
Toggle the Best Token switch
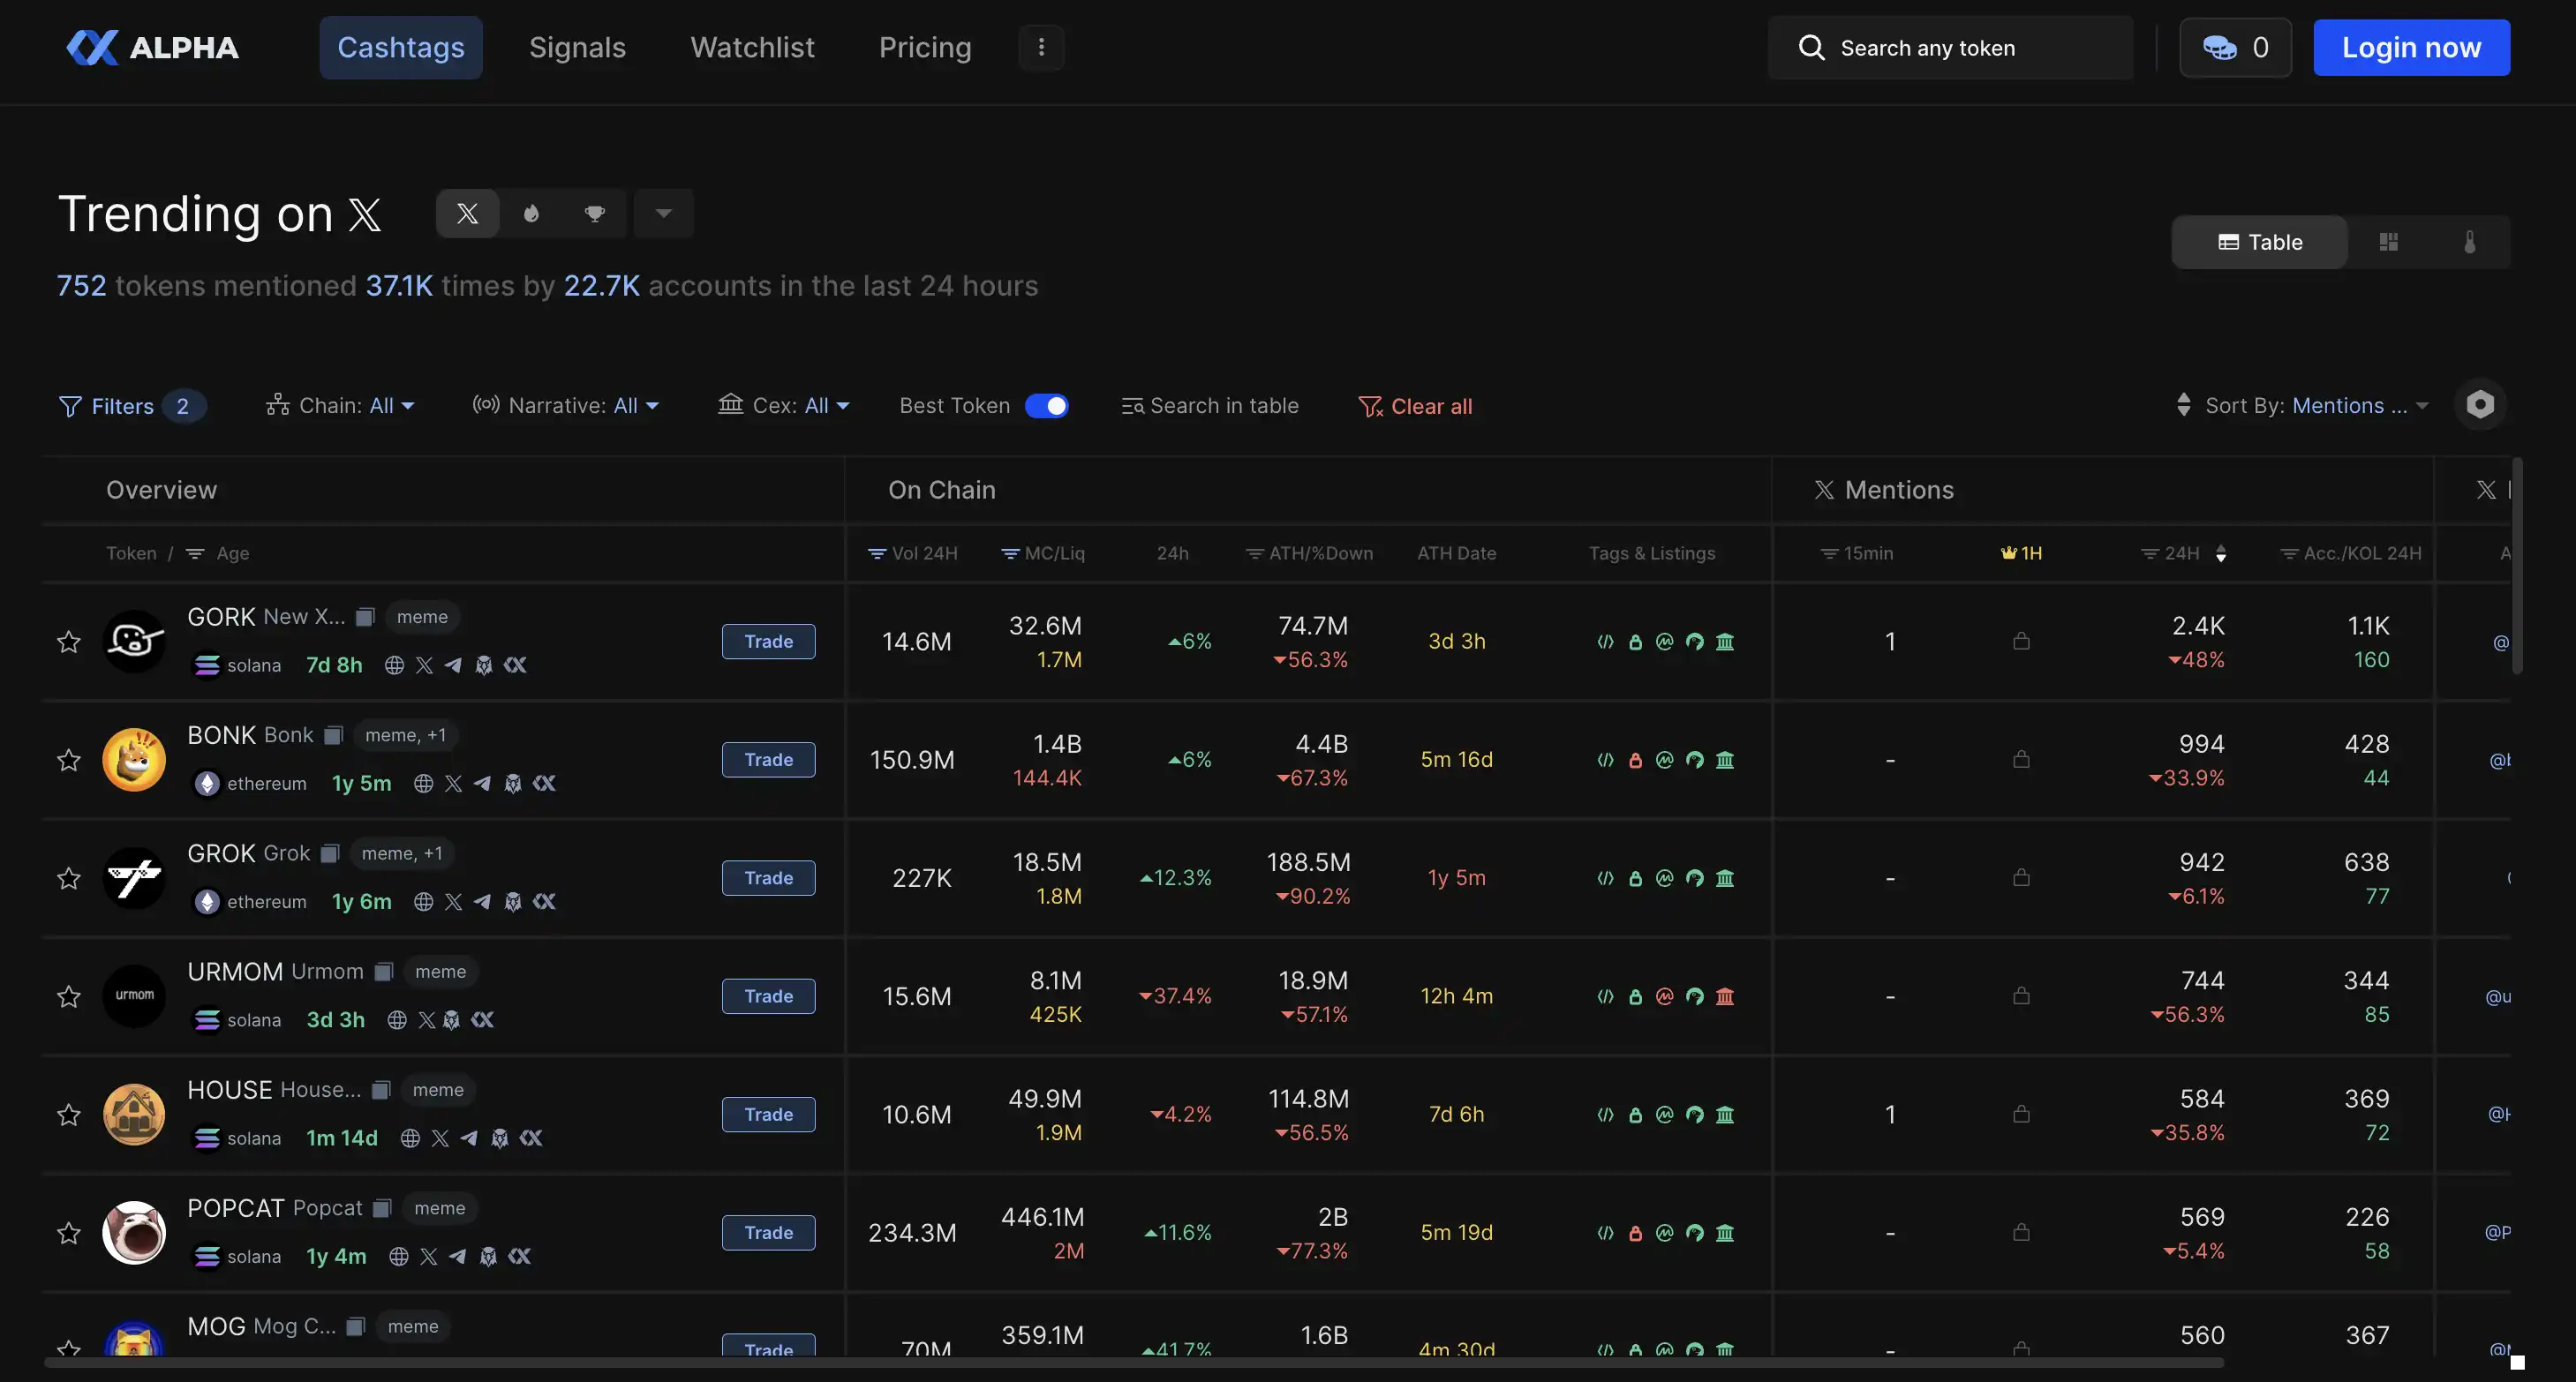click(x=1046, y=406)
